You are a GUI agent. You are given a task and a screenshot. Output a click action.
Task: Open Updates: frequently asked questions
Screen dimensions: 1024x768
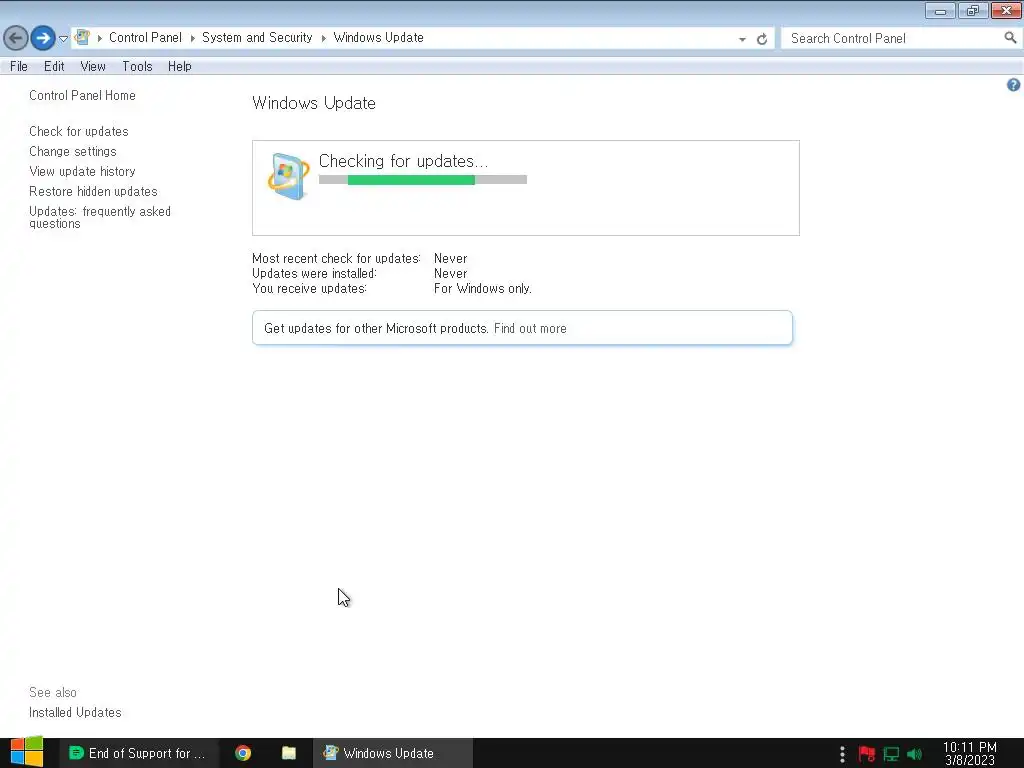tap(100, 217)
